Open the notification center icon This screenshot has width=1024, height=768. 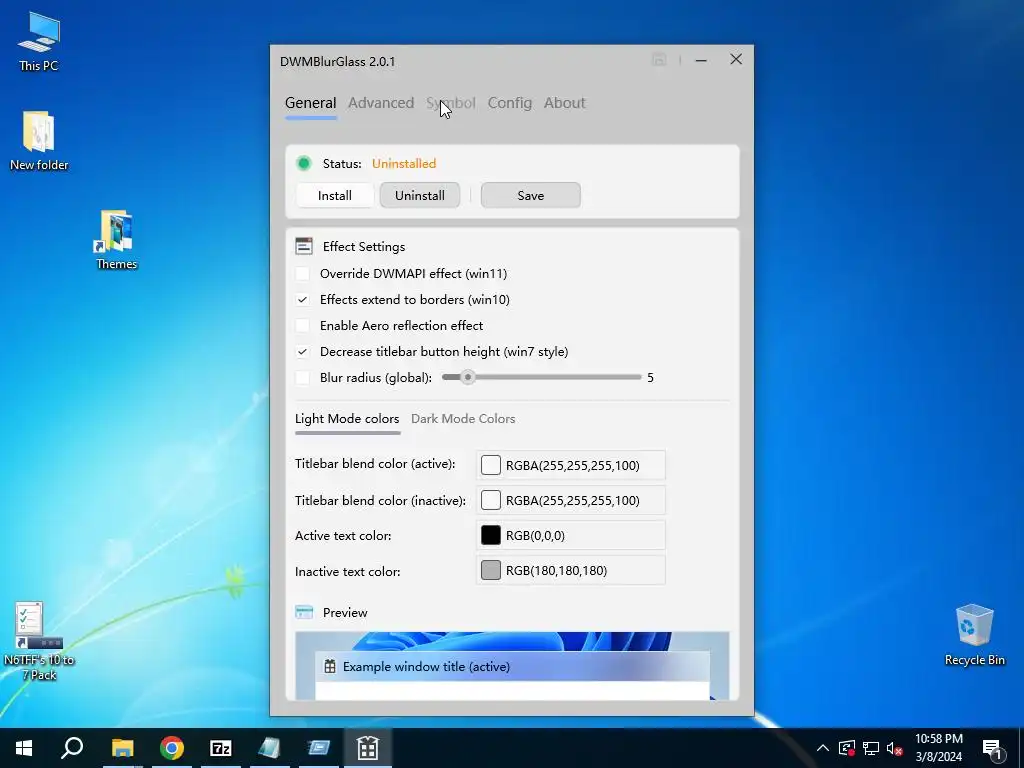[x=992, y=748]
